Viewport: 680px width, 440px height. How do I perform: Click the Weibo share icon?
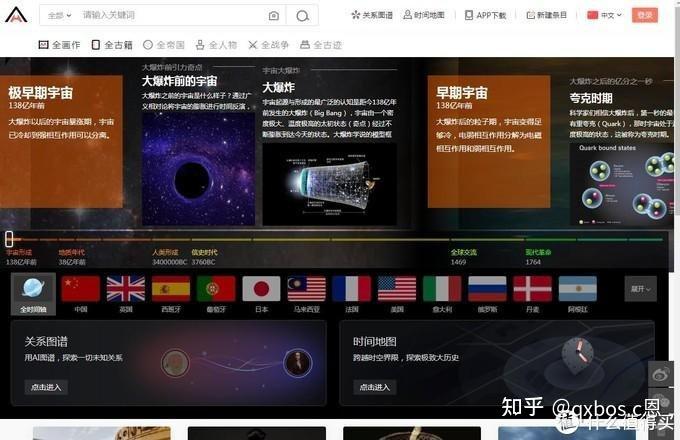tap(660, 374)
